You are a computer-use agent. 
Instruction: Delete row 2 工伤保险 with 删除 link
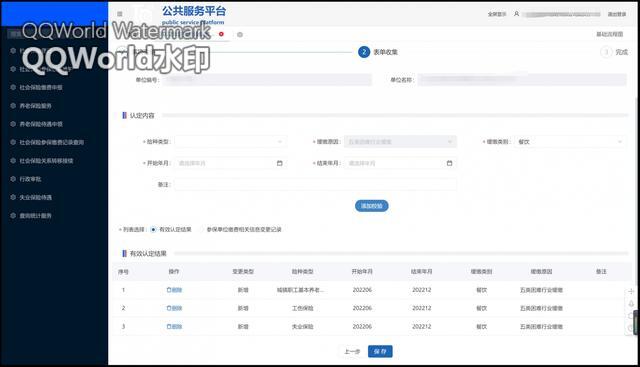pos(174,308)
